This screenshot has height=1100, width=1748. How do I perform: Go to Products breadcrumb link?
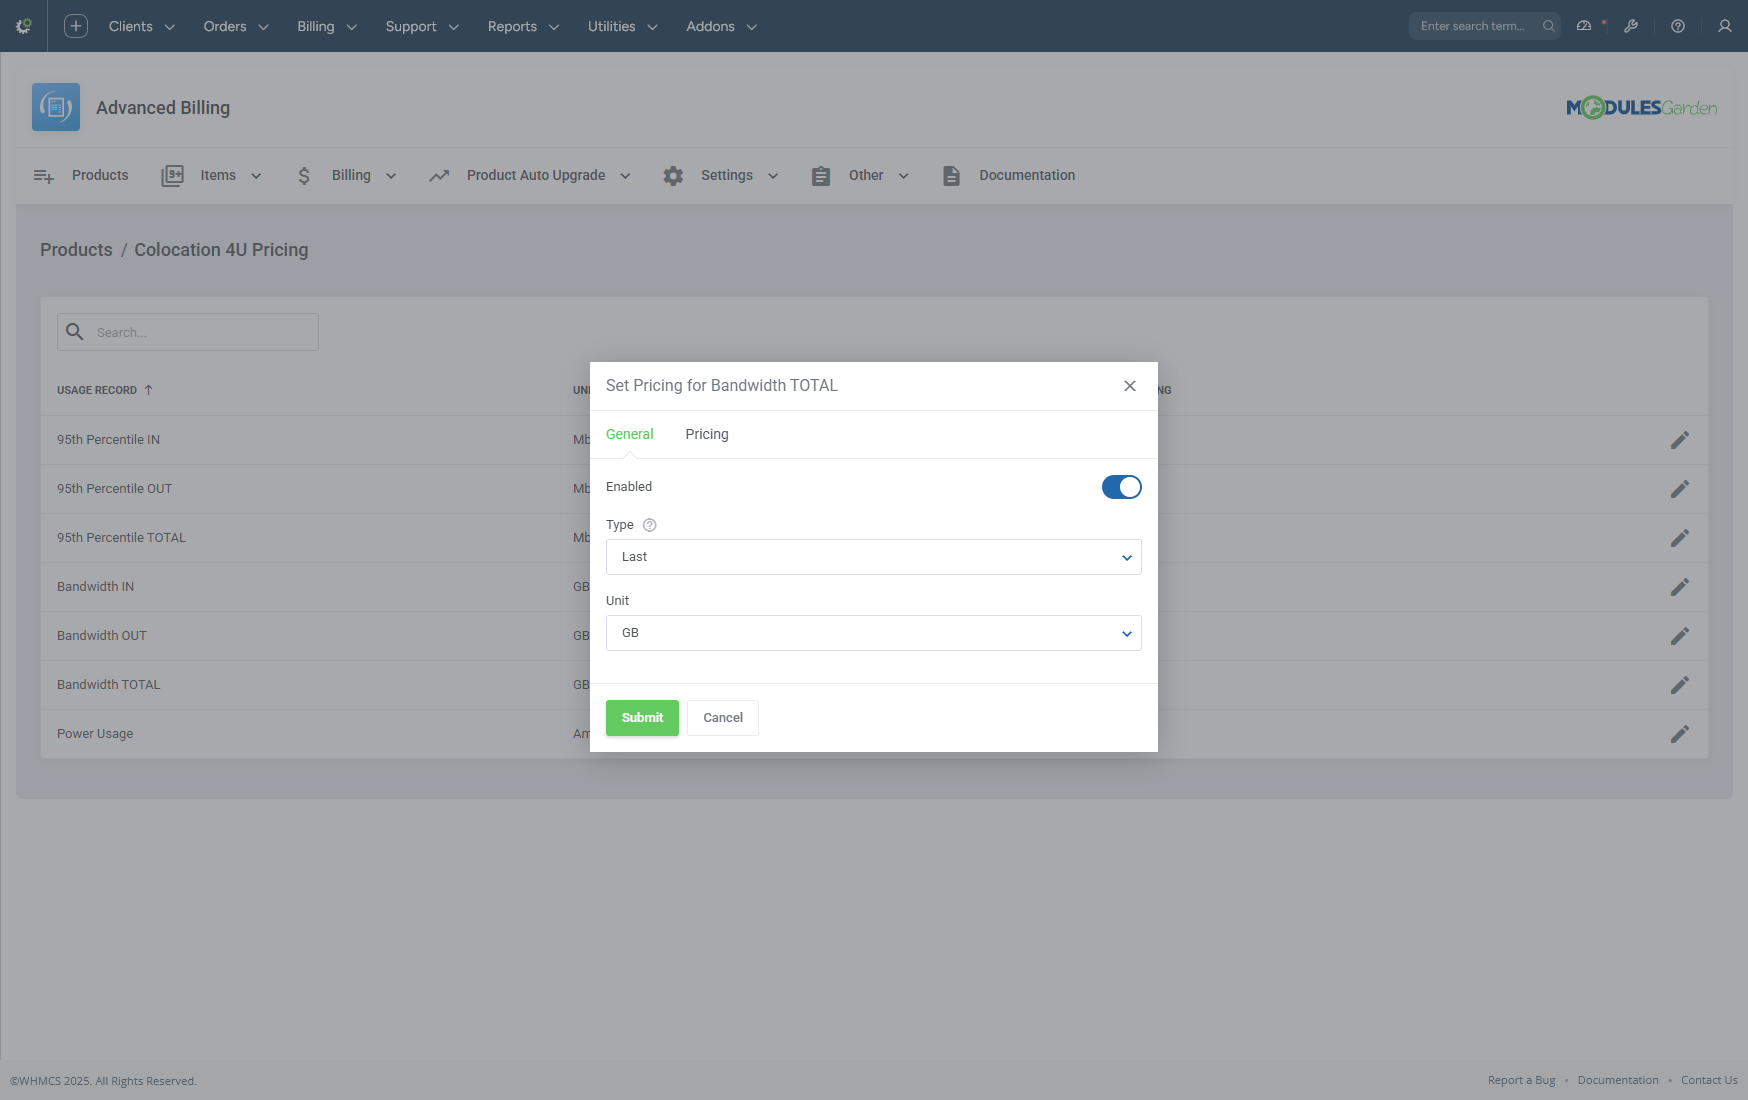76,250
